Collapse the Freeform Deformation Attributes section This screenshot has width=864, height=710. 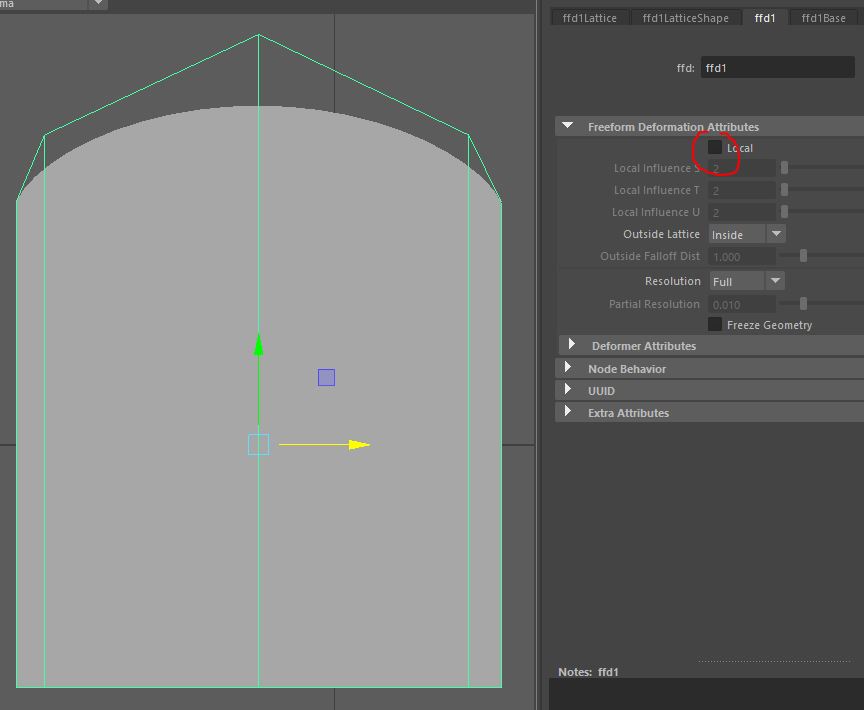(568, 127)
